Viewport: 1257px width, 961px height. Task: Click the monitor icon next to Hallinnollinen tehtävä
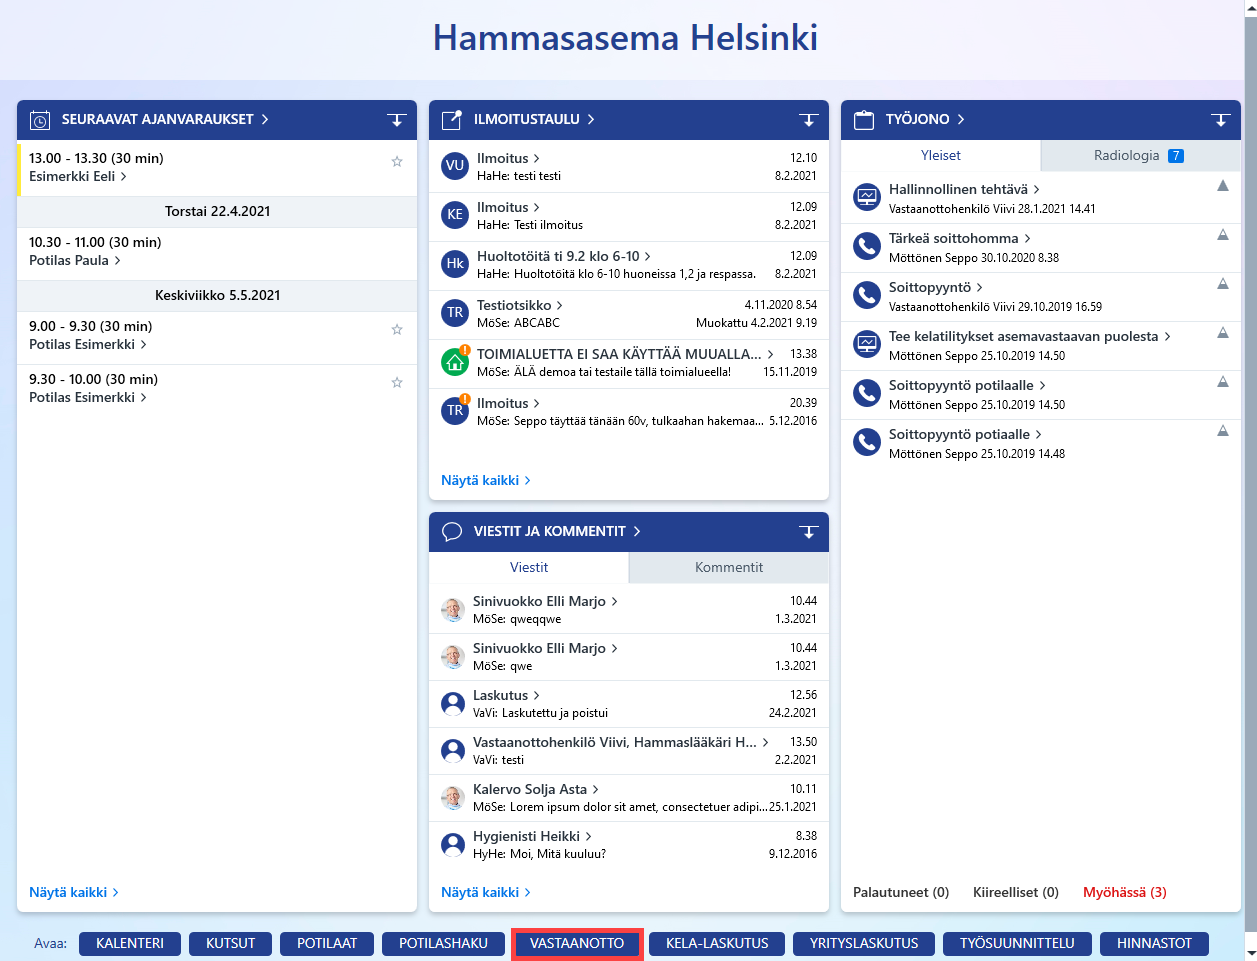click(x=867, y=197)
